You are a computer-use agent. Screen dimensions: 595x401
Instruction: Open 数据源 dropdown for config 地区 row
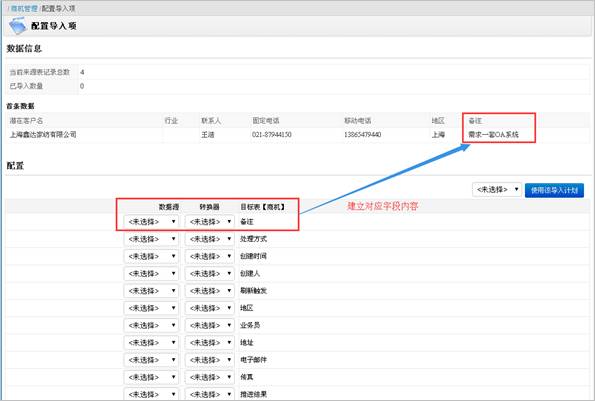pos(151,308)
